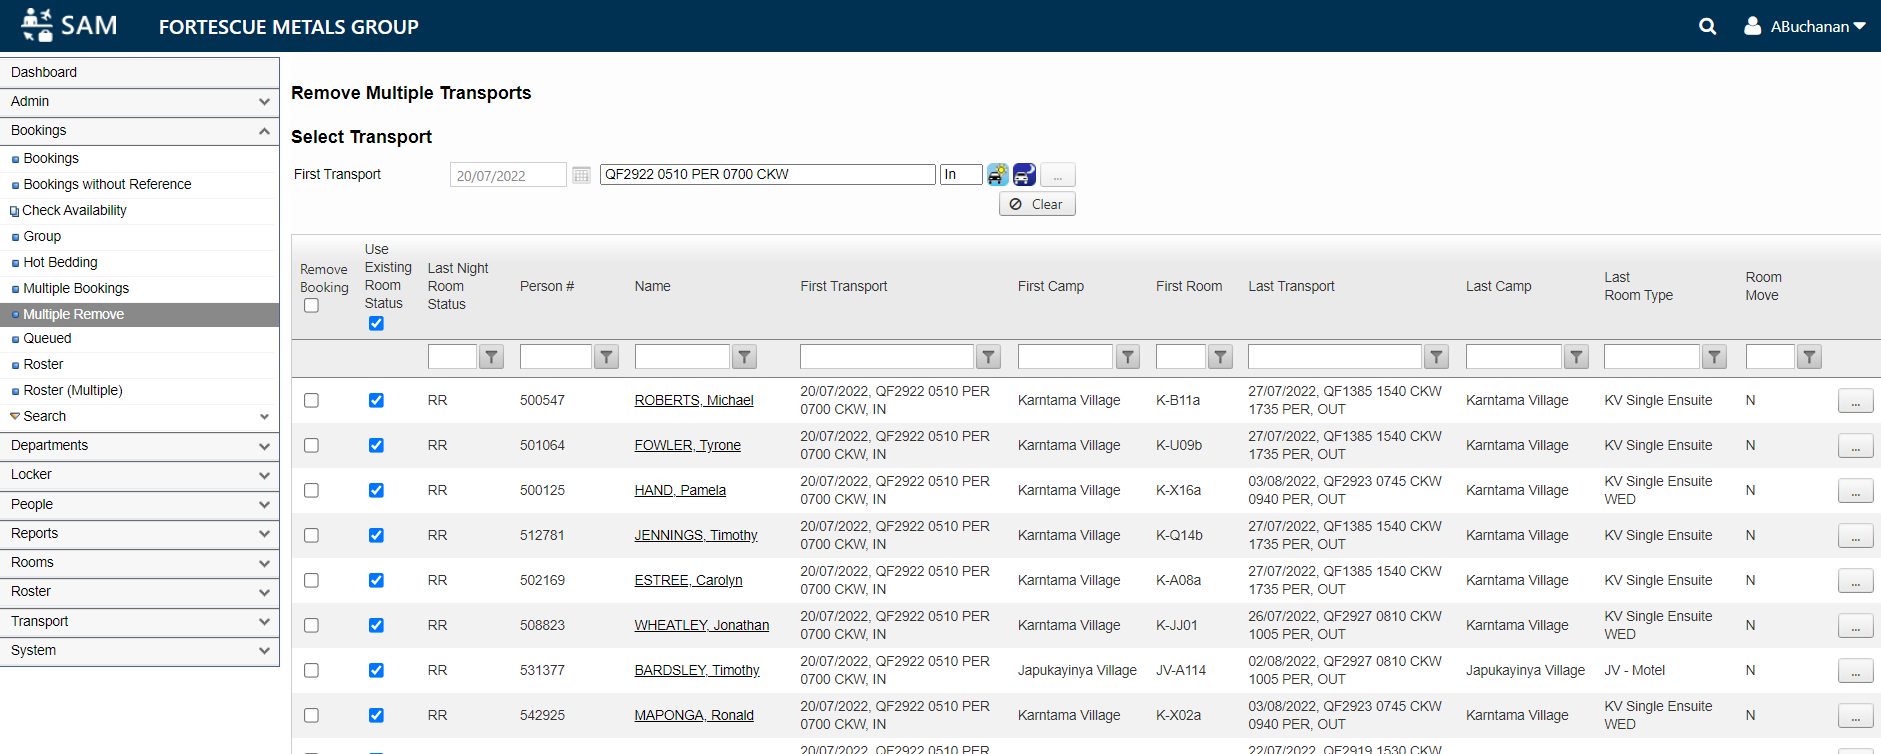
Task: Click the SAM logo icon
Action: (37, 25)
